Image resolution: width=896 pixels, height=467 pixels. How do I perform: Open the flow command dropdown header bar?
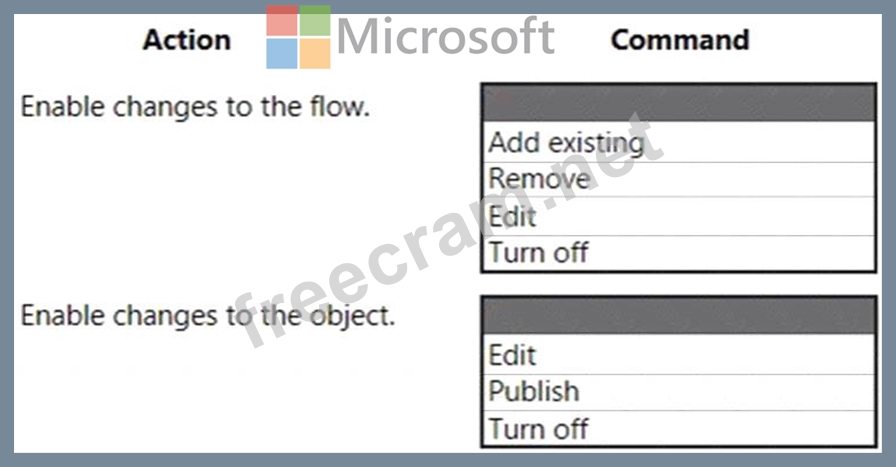pos(679,103)
